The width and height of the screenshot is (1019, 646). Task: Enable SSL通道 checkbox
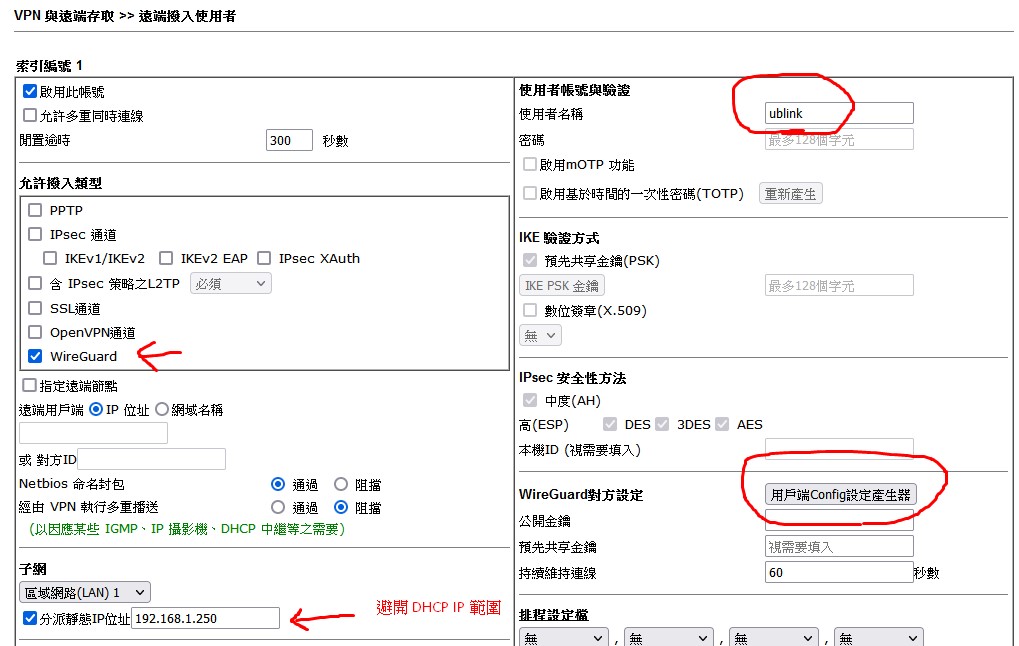pos(36,308)
